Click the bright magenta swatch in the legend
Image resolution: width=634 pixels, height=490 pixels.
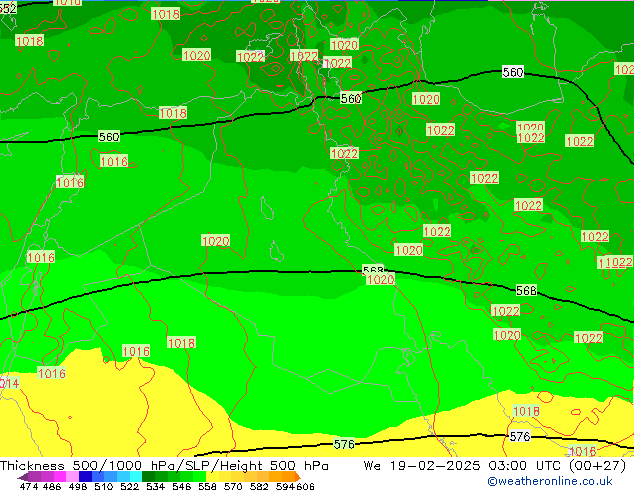click(60, 477)
